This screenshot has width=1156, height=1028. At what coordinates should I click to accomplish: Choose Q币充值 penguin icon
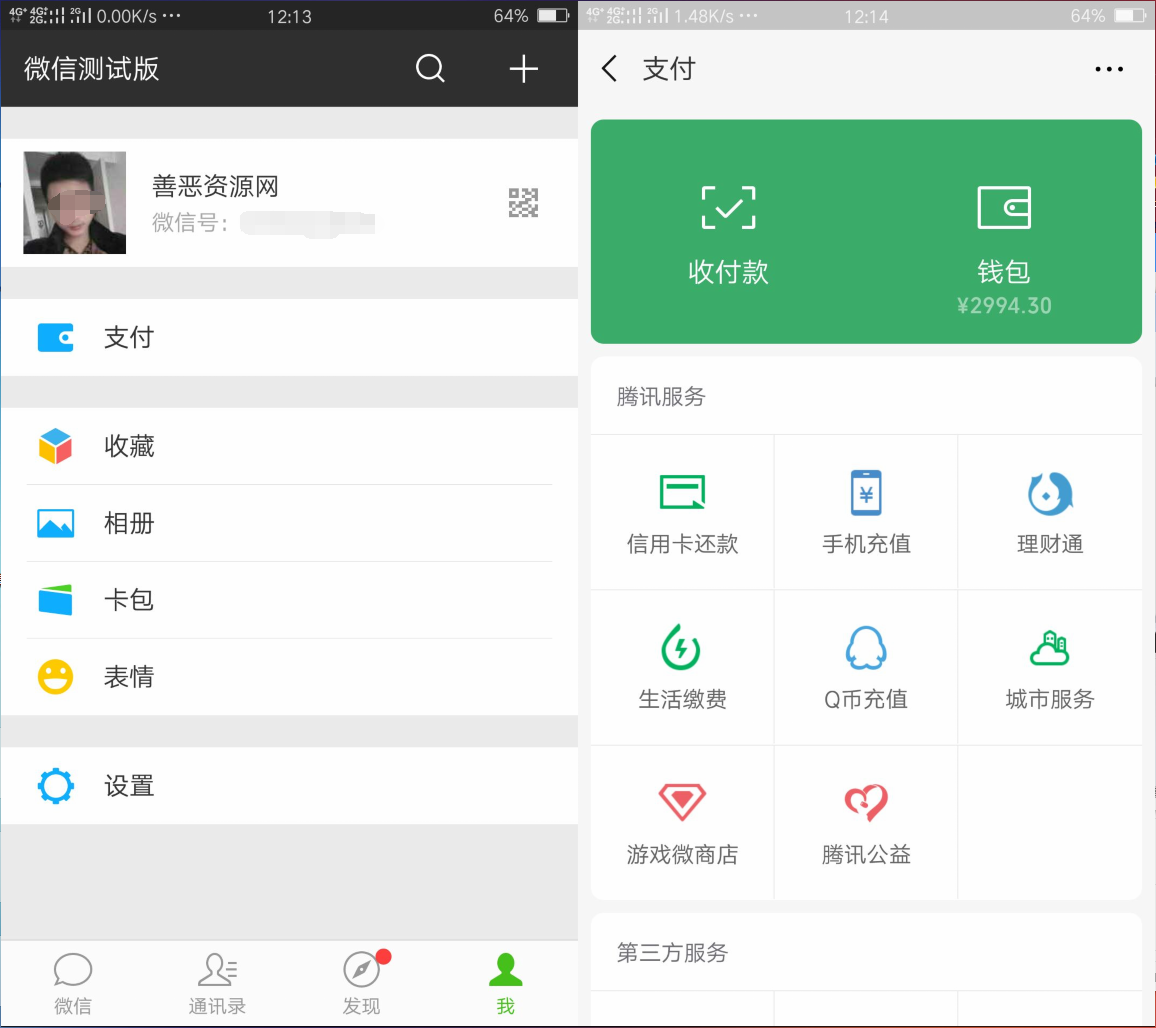(866, 648)
